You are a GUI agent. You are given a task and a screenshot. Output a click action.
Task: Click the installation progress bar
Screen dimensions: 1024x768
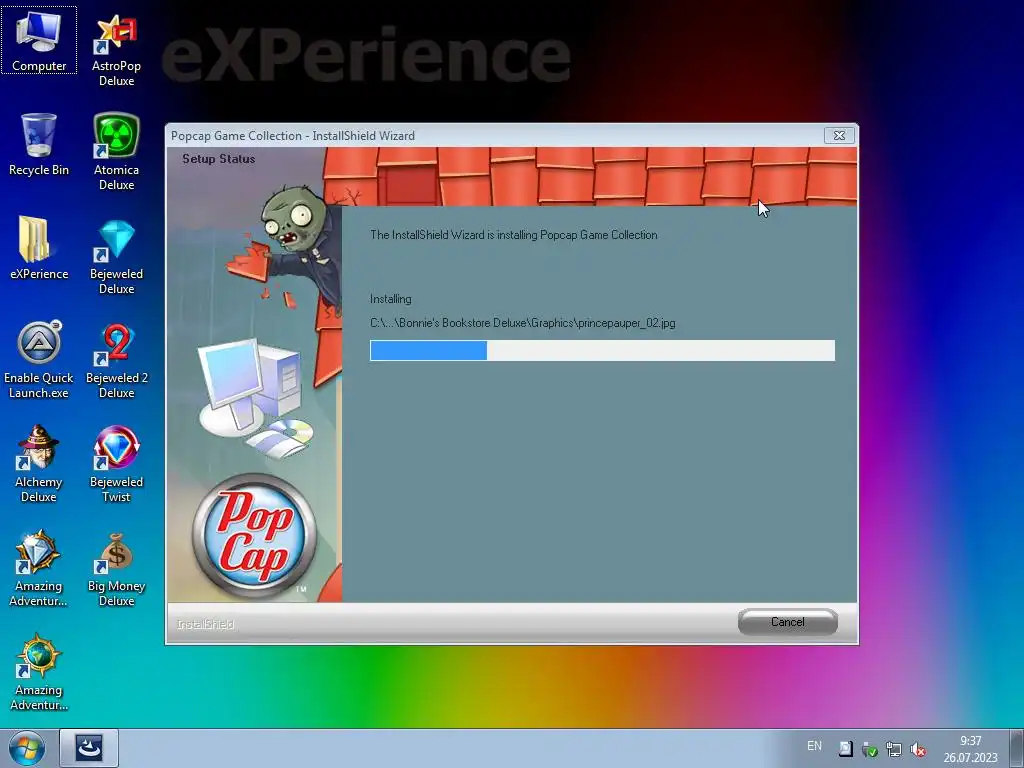(602, 350)
